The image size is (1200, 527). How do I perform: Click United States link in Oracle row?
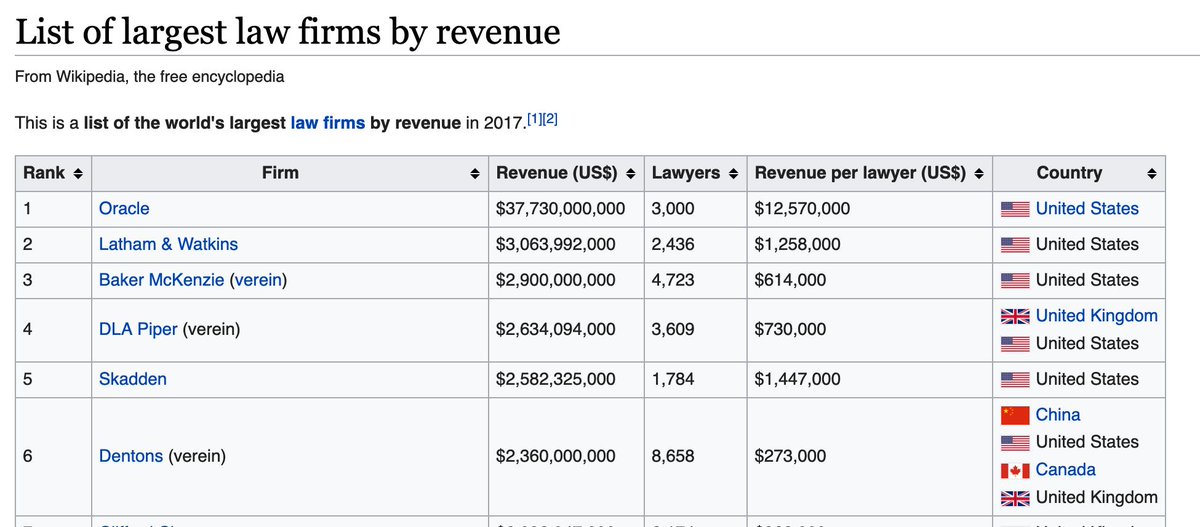[x=1087, y=208]
